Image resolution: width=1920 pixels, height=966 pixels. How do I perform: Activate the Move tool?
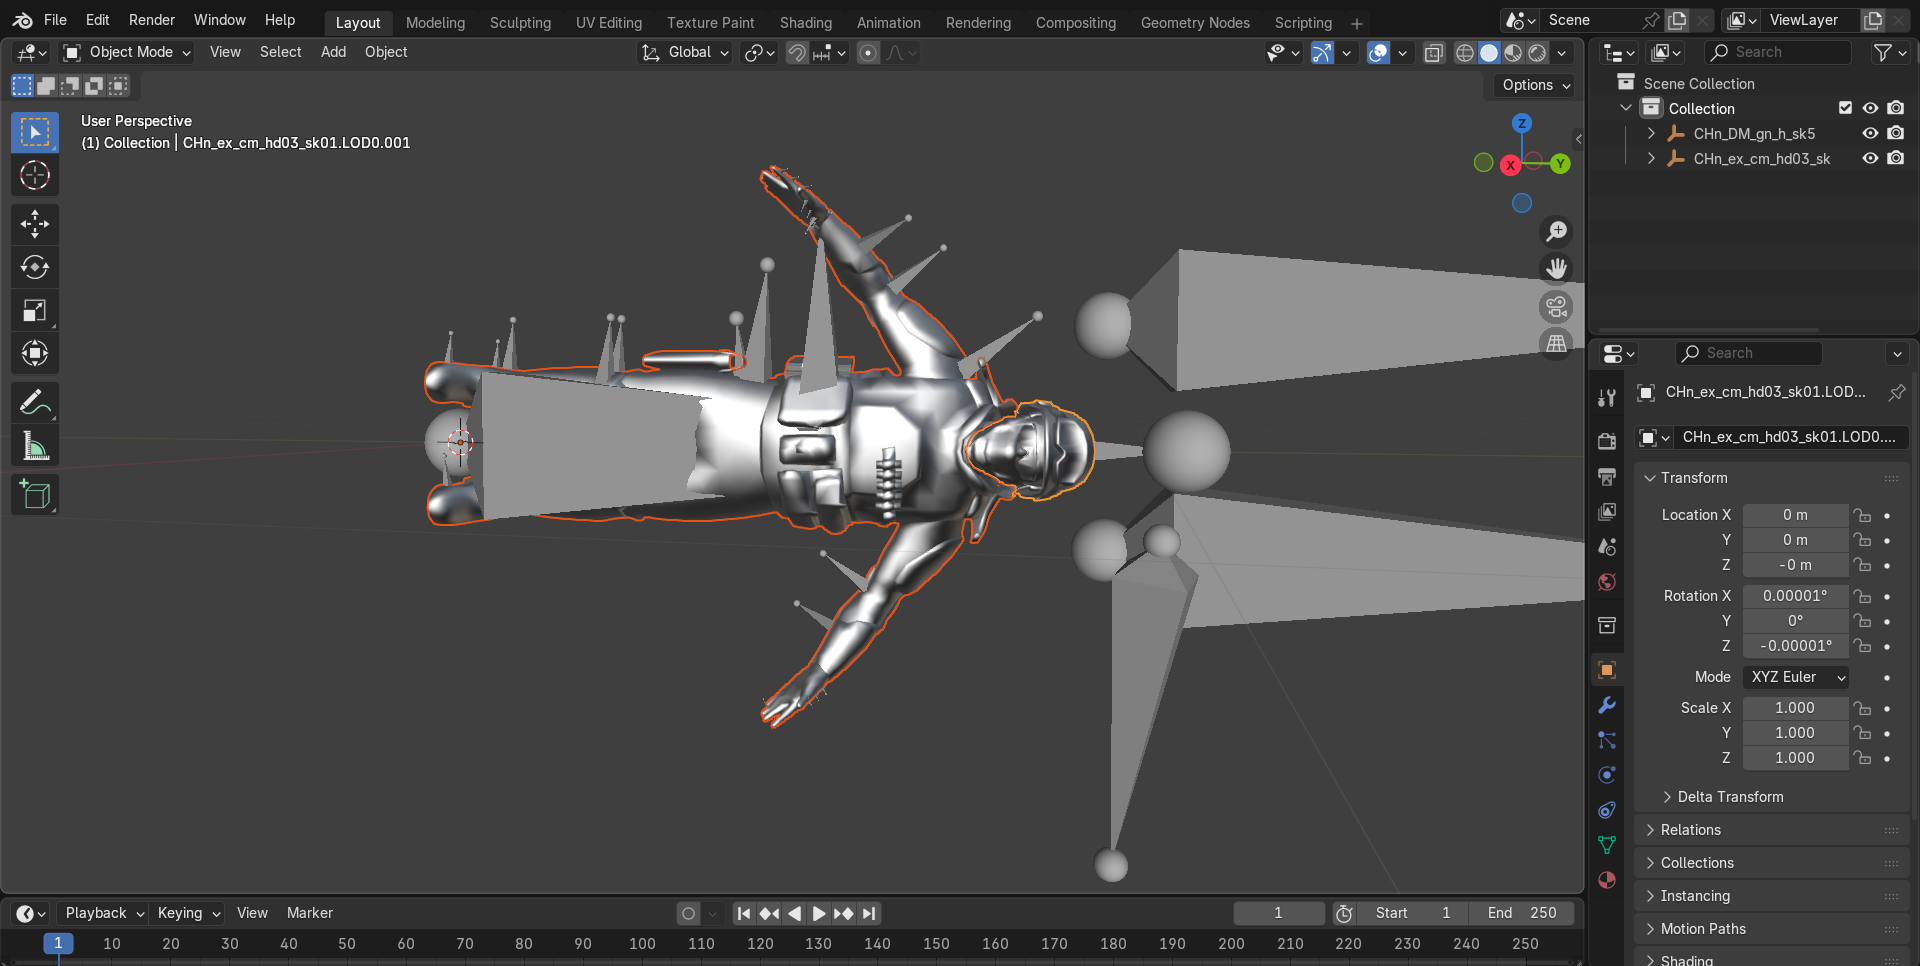[35, 224]
